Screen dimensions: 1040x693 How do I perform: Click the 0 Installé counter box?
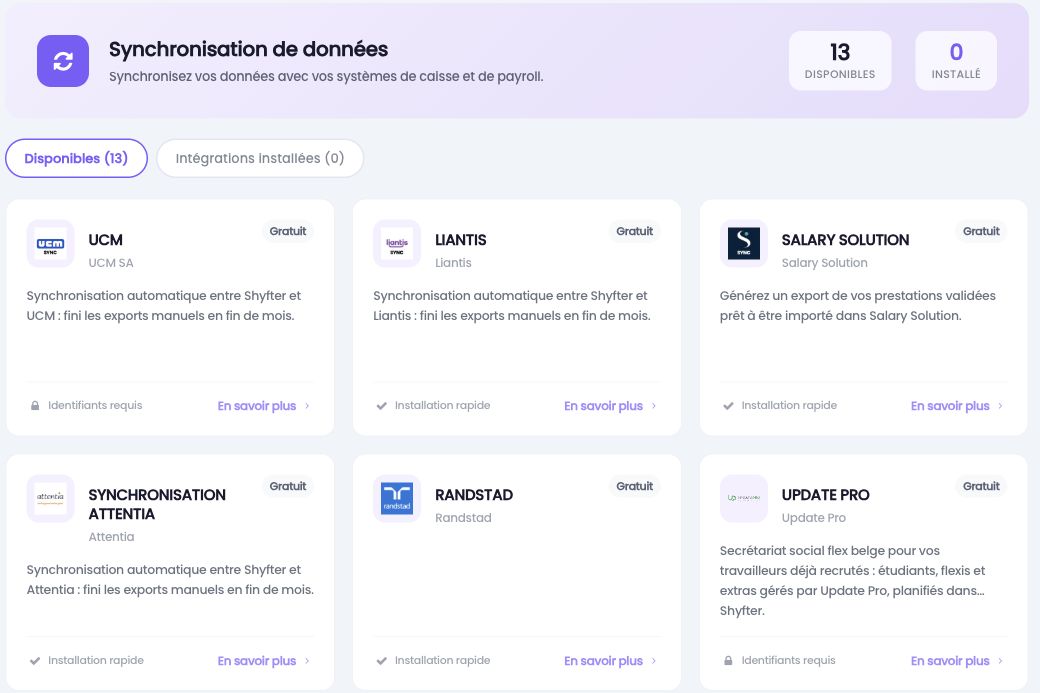click(x=956, y=60)
